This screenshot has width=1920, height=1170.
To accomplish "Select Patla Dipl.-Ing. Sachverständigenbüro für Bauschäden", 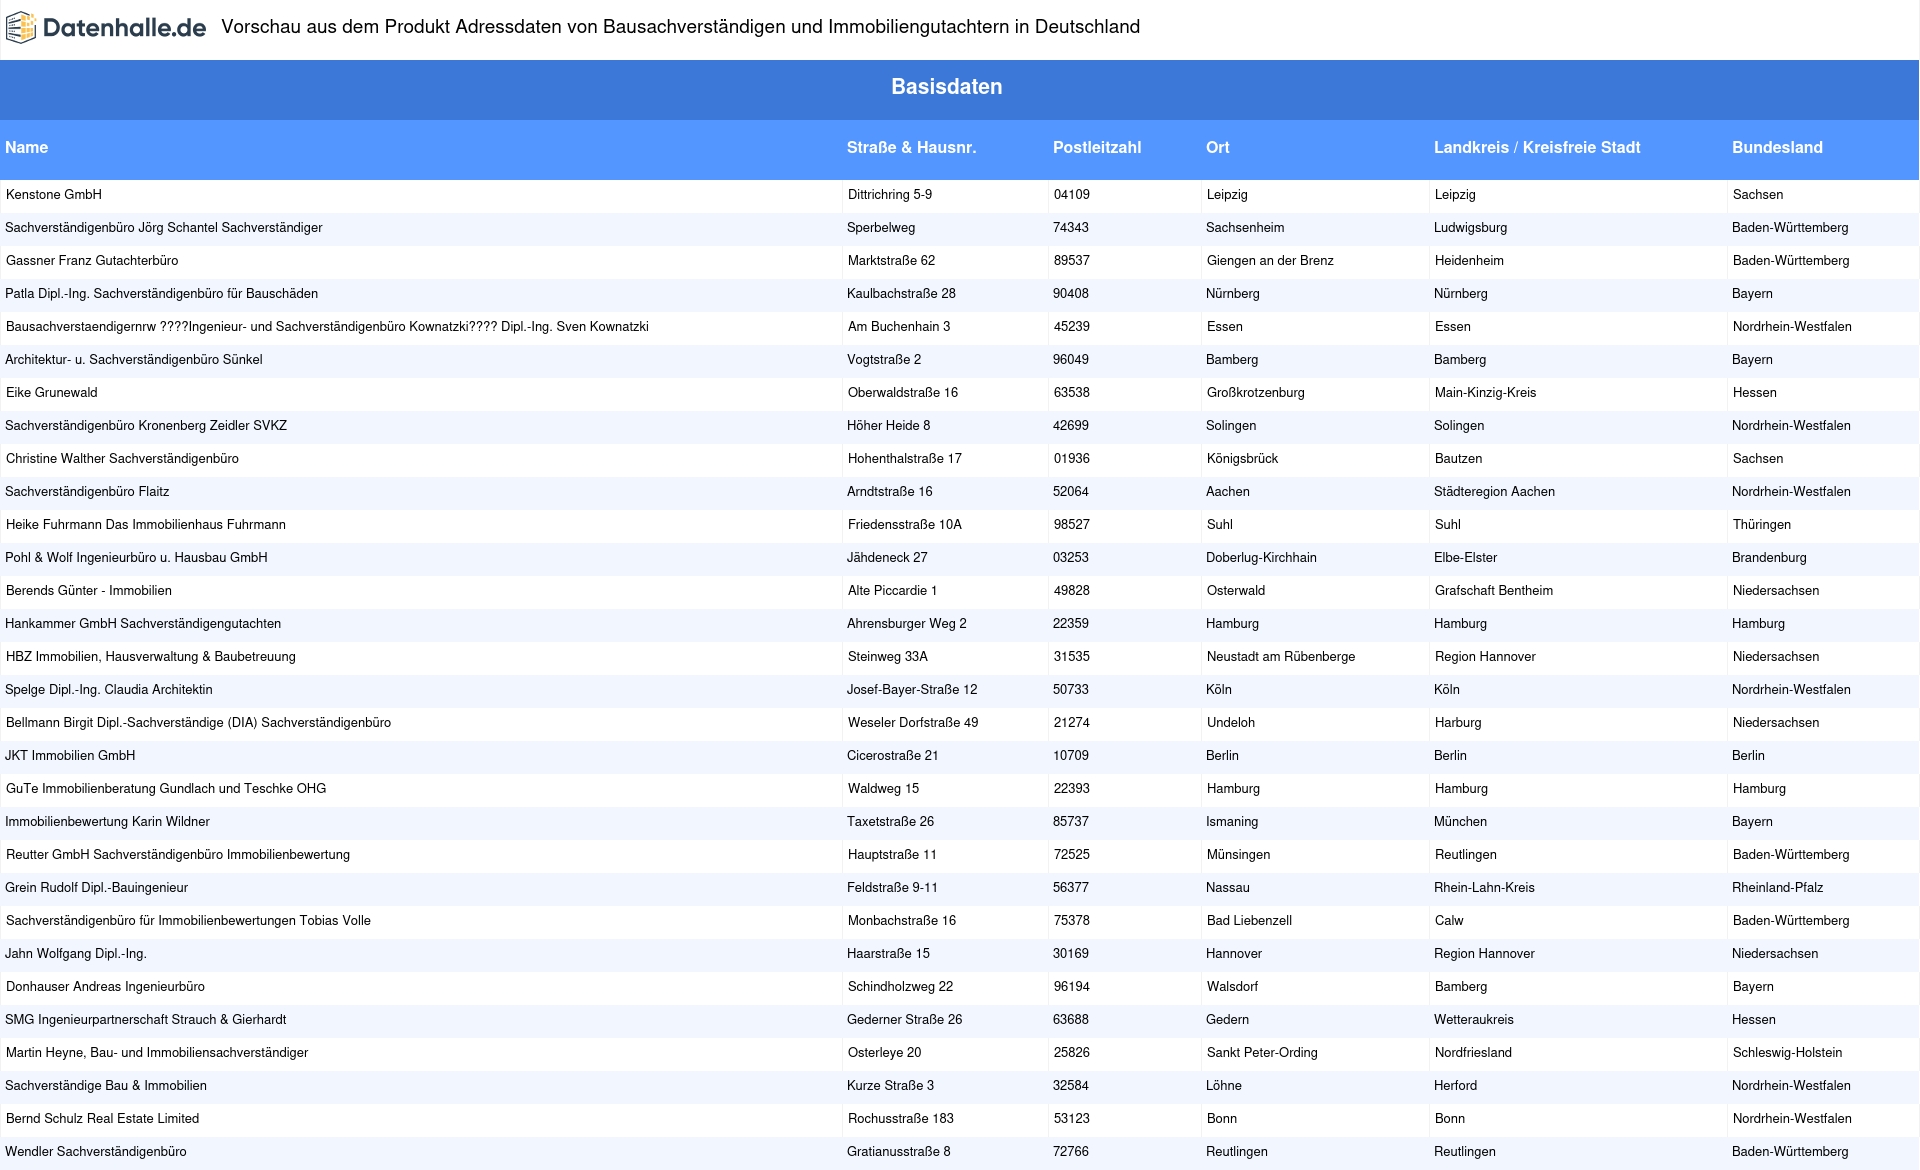I will pyautogui.click(x=161, y=293).
